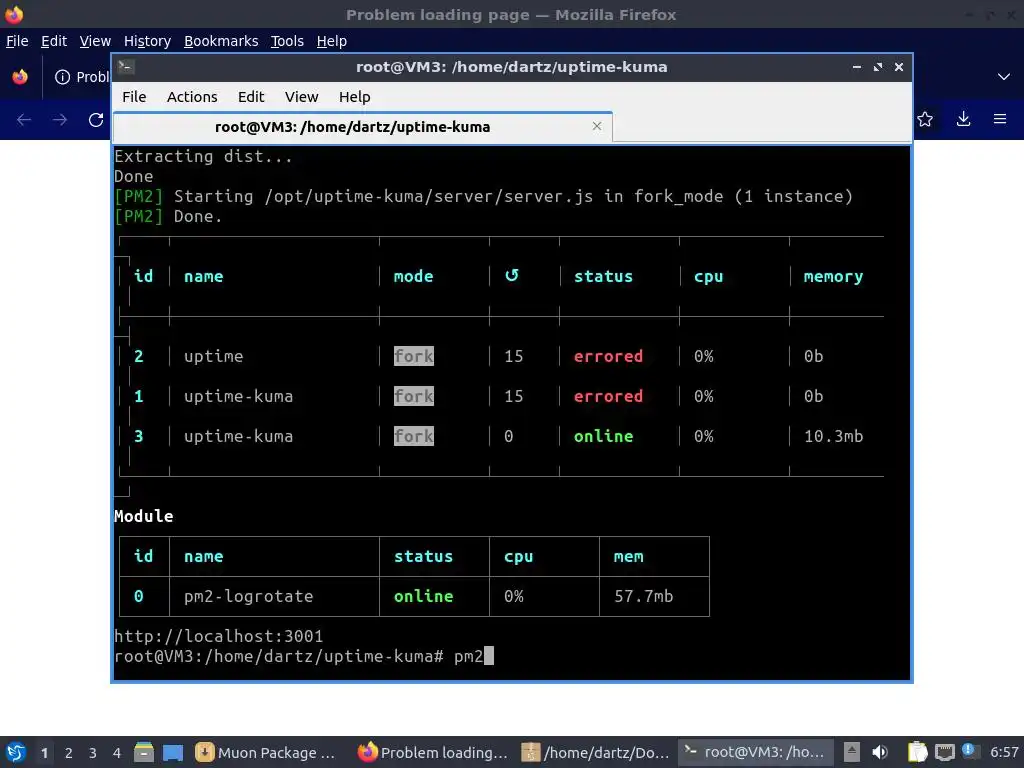
Task: Click the 'uptime' process name in row 2
Action: [x=214, y=356]
